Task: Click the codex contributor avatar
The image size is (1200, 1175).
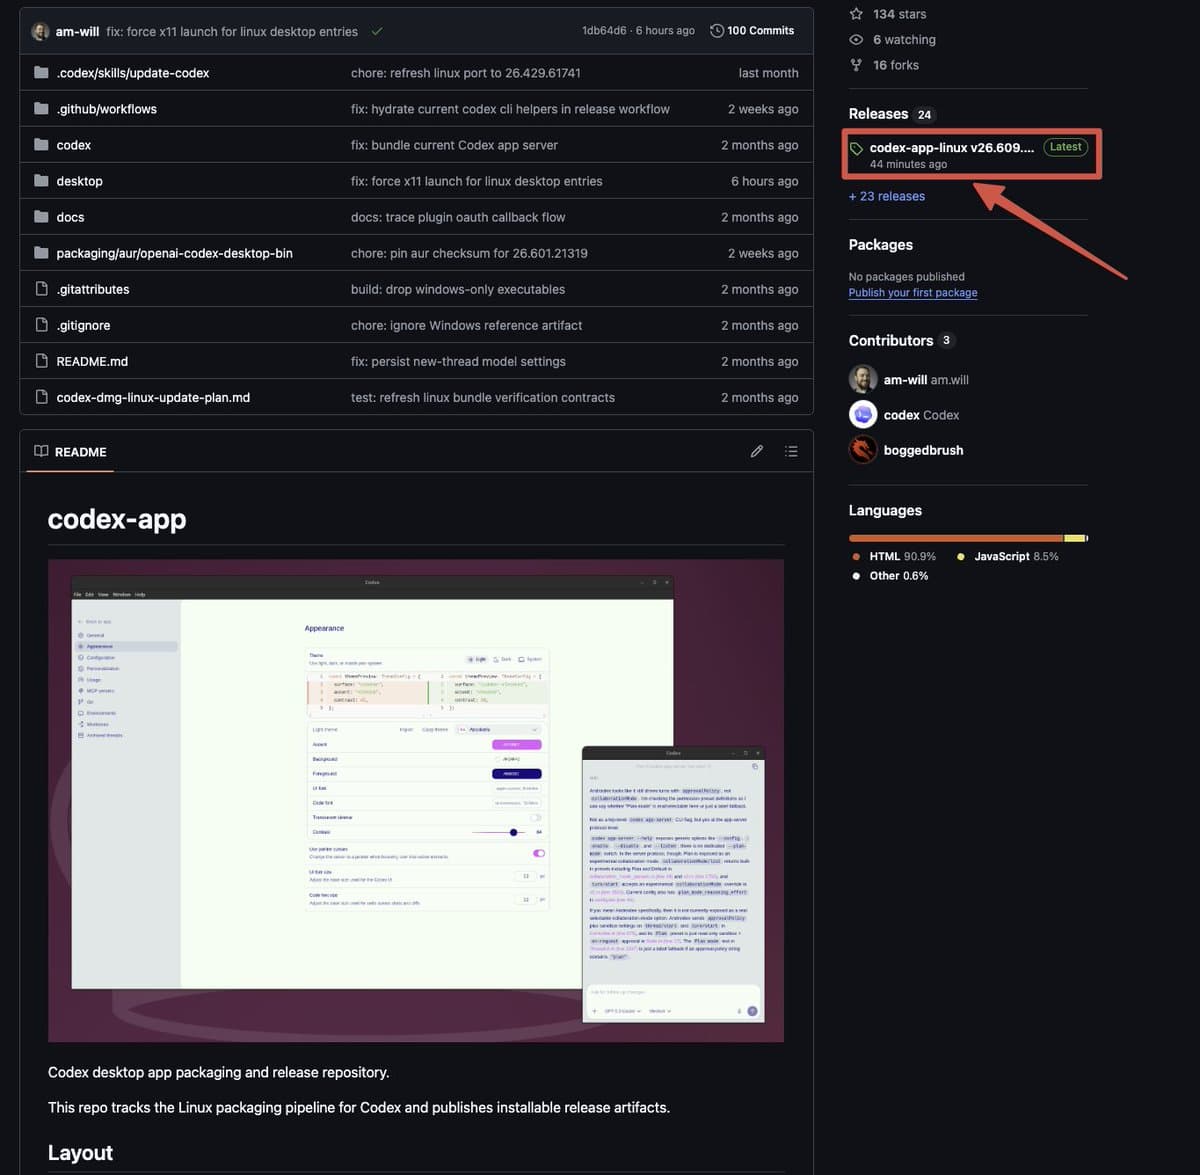Action: click(x=863, y=414)
